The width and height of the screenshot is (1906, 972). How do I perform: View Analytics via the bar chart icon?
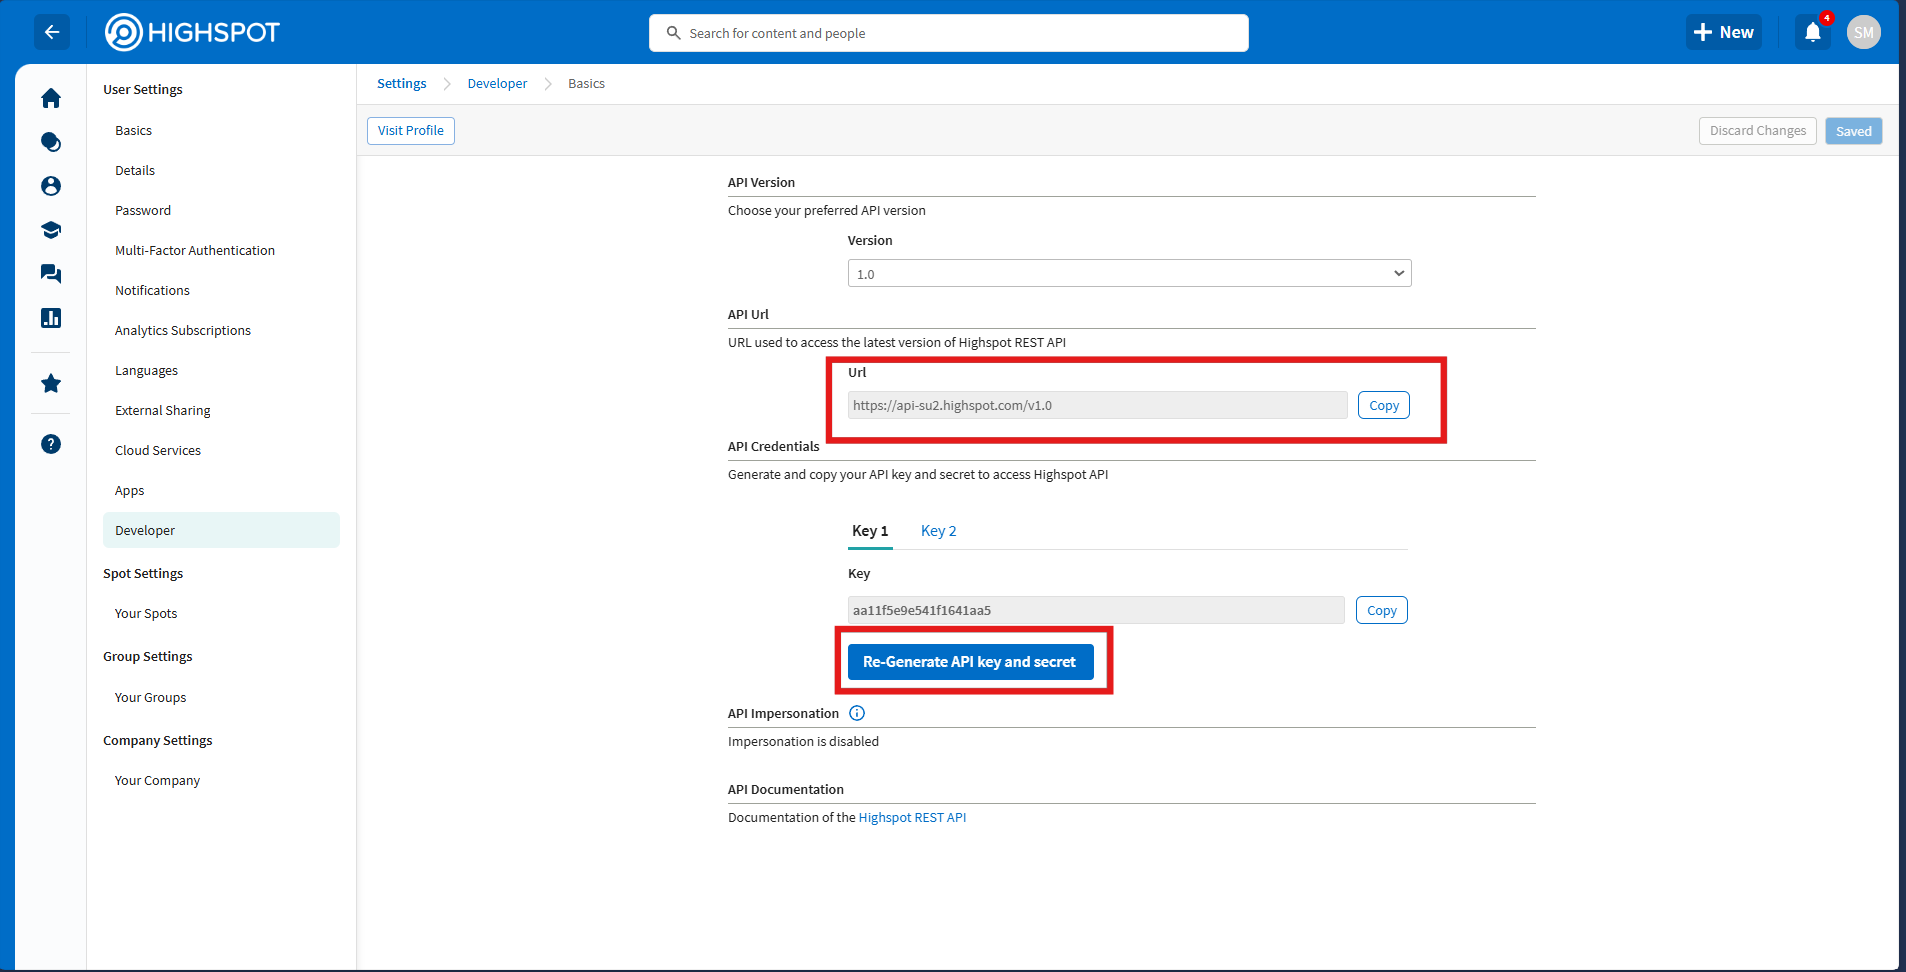click(x=51, y=317)
